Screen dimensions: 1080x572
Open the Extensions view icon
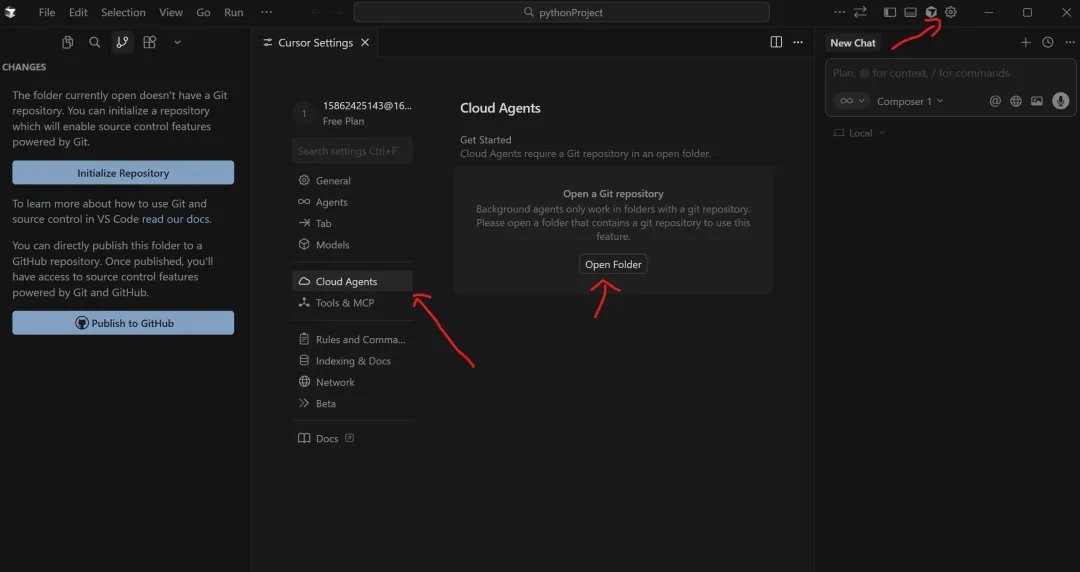(150, 42)
